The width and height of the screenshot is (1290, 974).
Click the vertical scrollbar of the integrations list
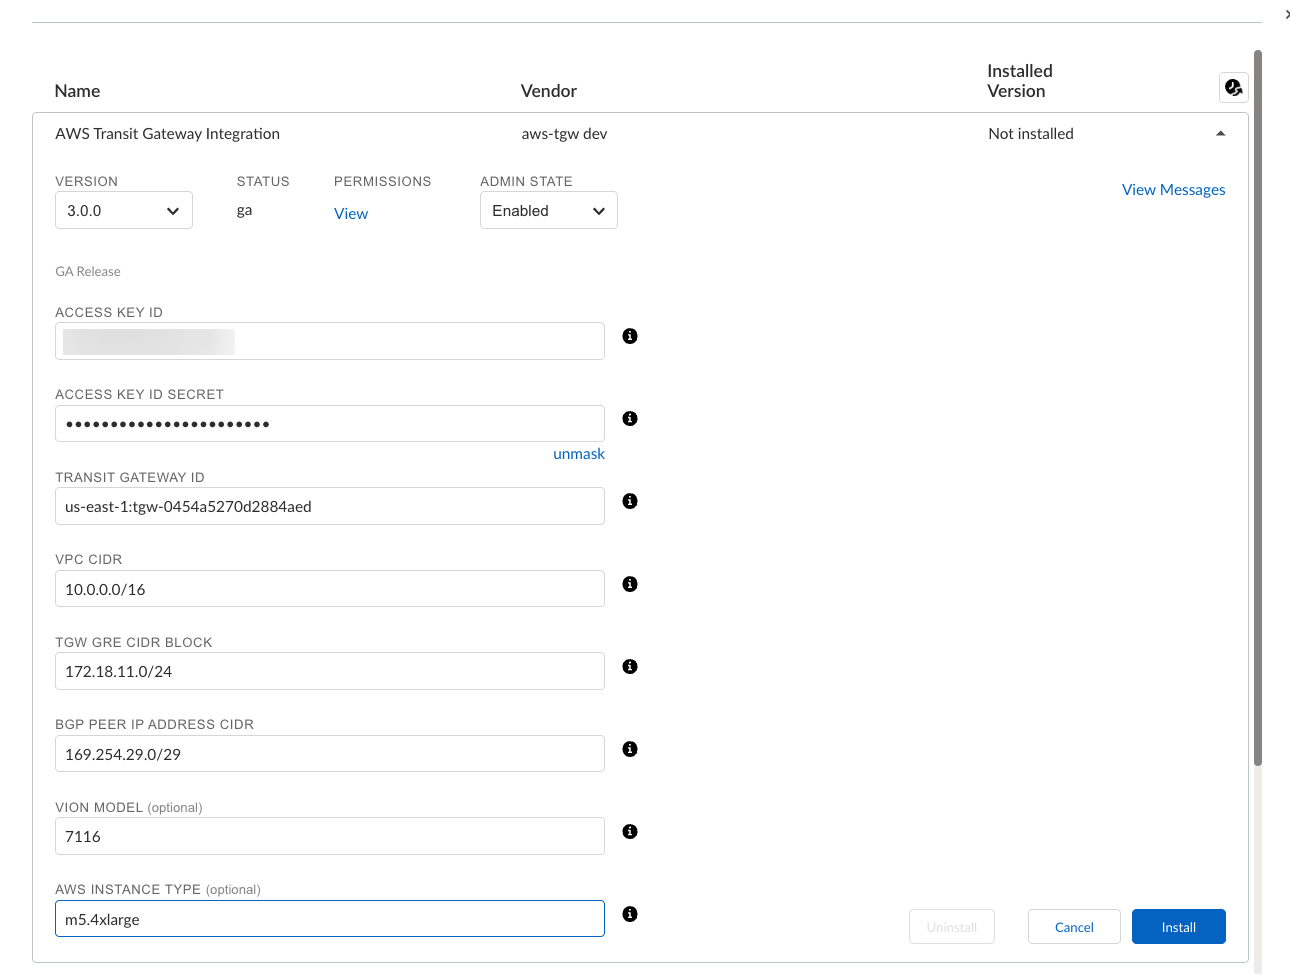(1258, 408)
